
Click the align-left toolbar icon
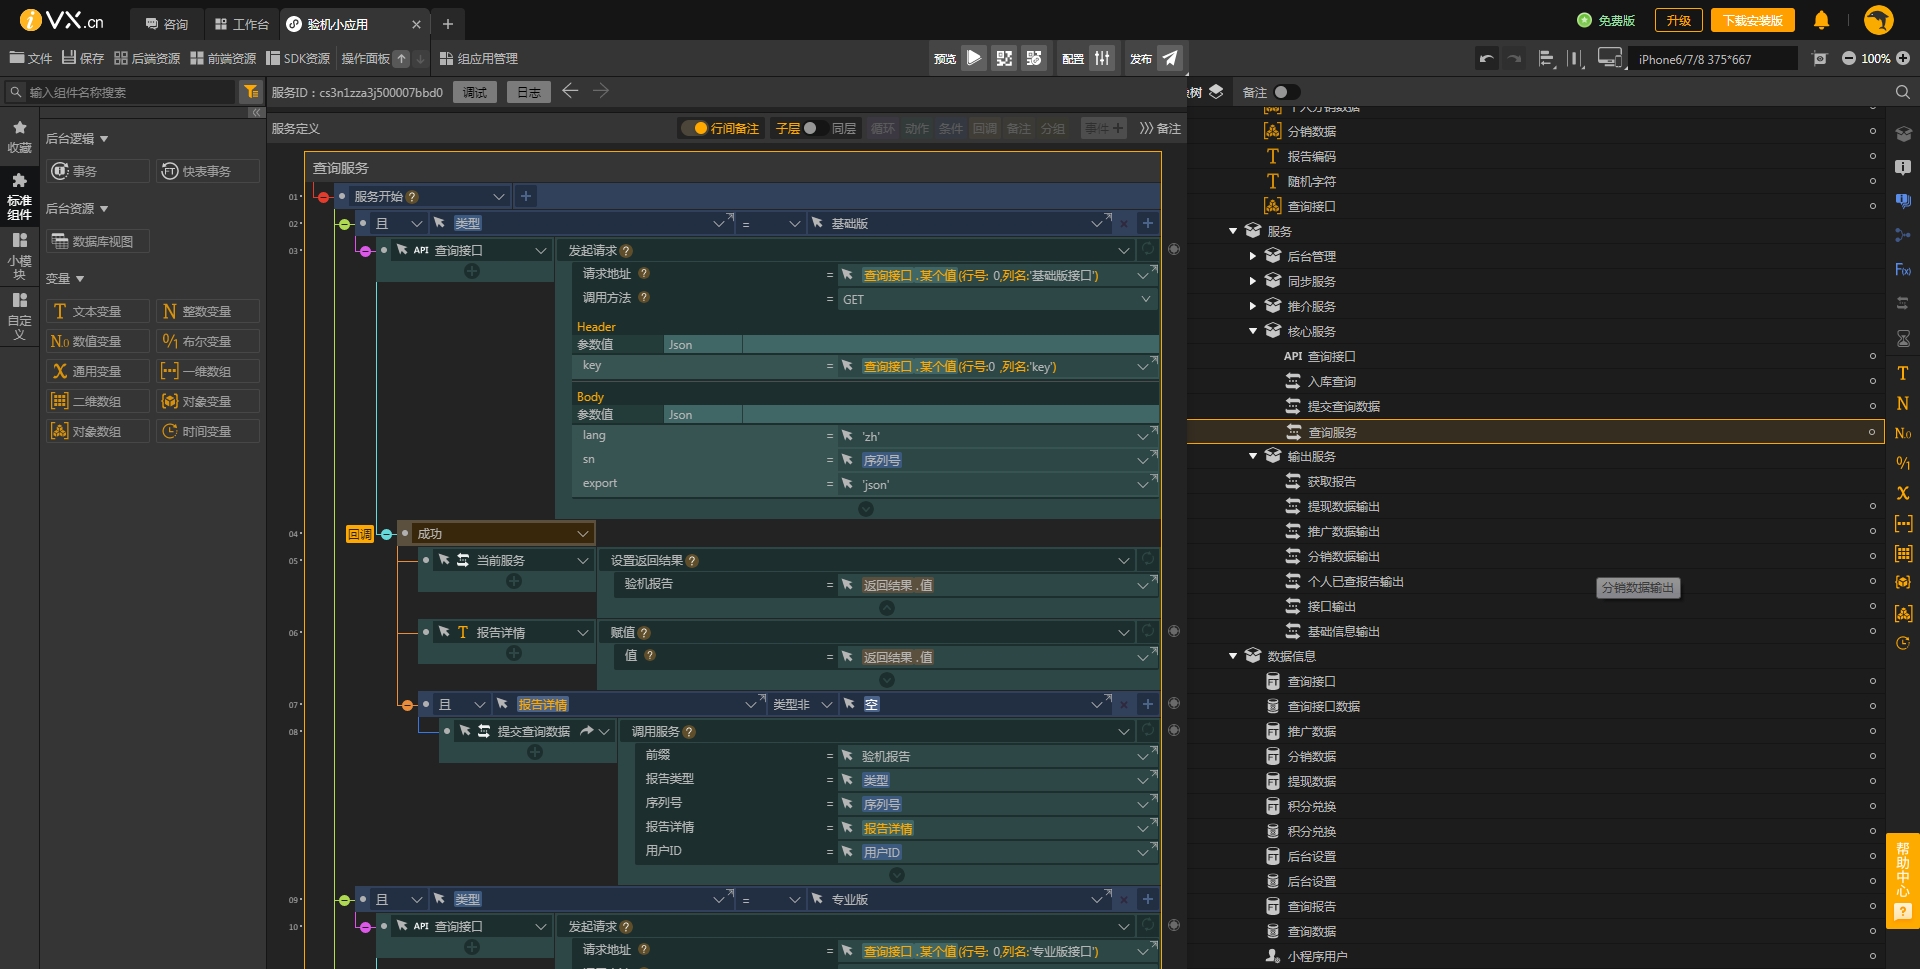point(1546,58)
